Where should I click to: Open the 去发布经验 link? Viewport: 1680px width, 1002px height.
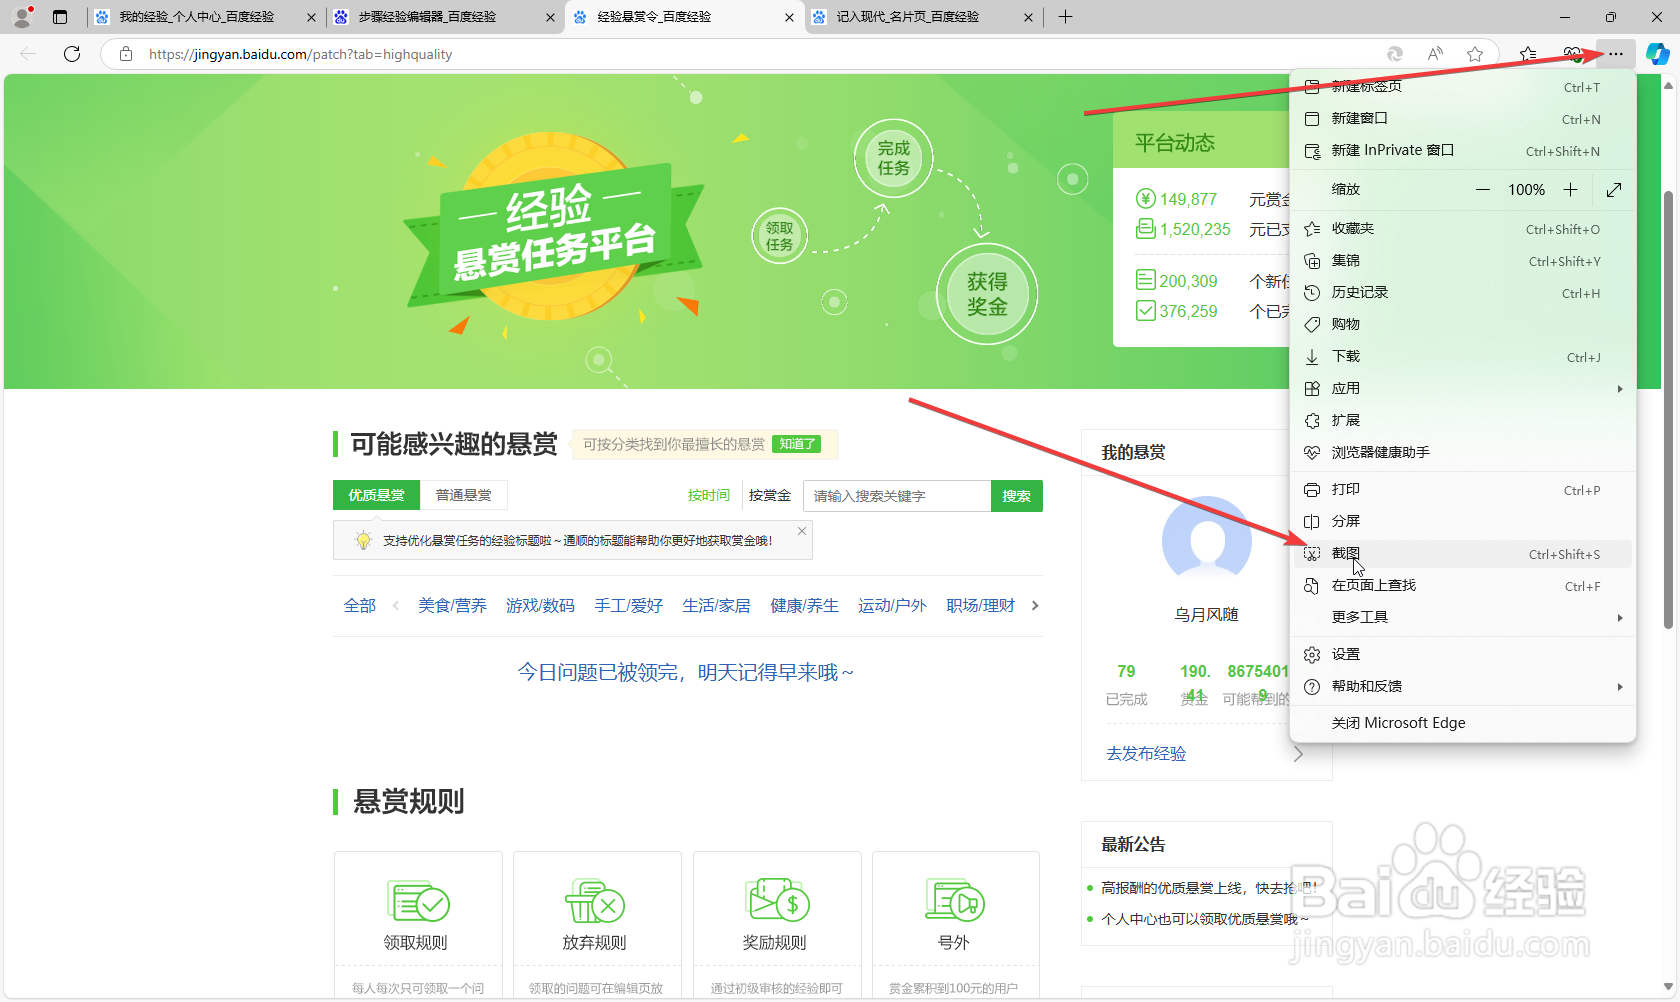1146,754
